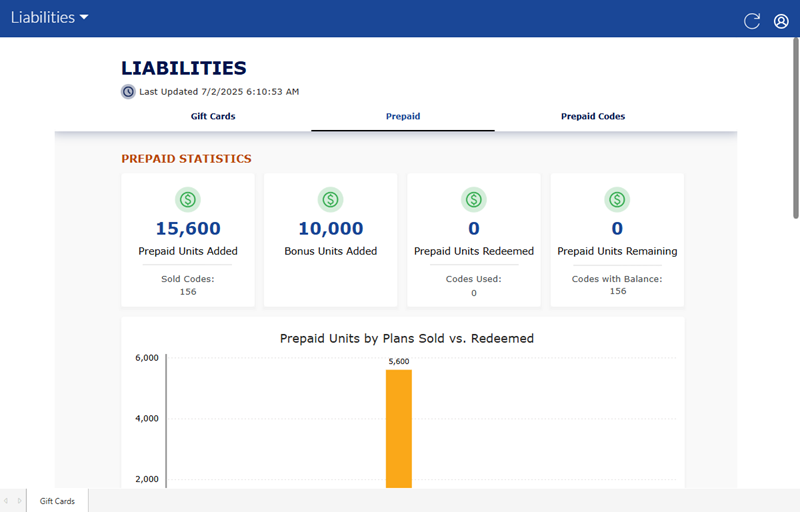Screen dimensions: 800x512
Task: Click the 15,600 Prepaid Units Added value
Action: pyautogui.click(x=188, y=228)
